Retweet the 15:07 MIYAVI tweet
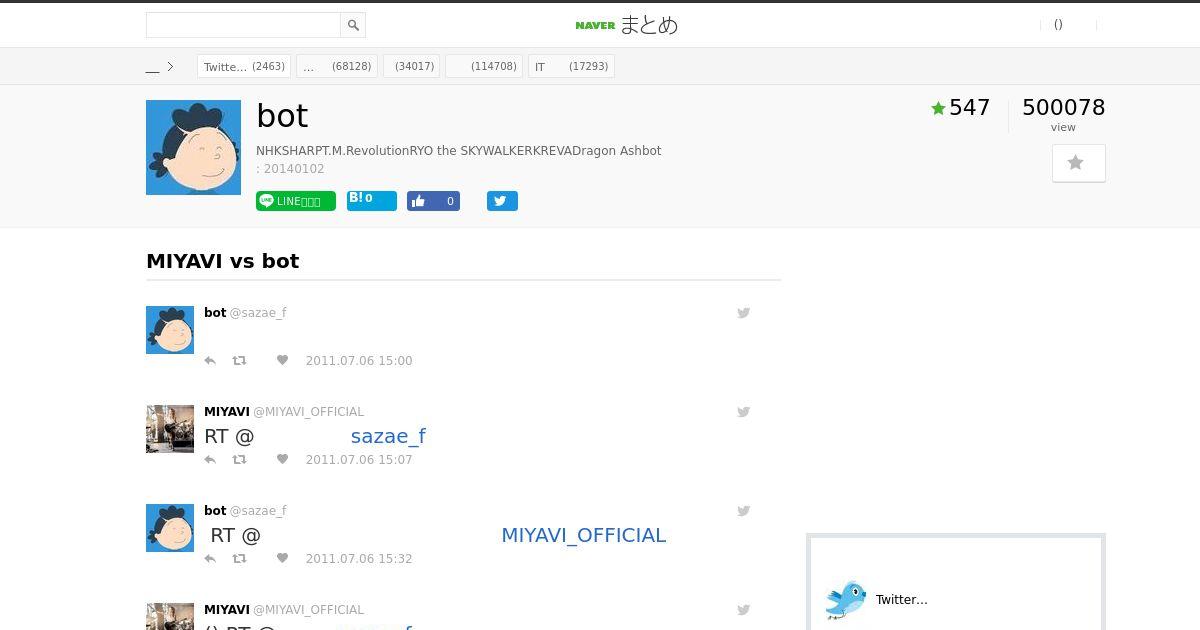The width and height of the screenshot is (1200, 630). 239,460
